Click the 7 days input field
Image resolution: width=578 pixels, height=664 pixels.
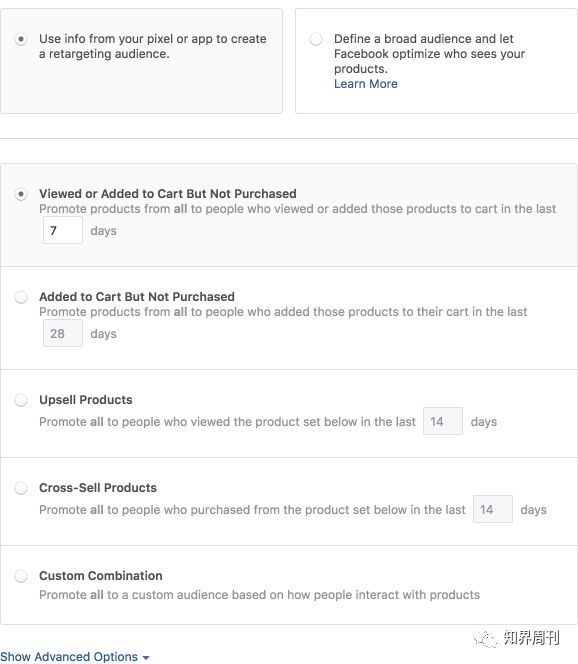pyautogui.click(x=63, y=230)
